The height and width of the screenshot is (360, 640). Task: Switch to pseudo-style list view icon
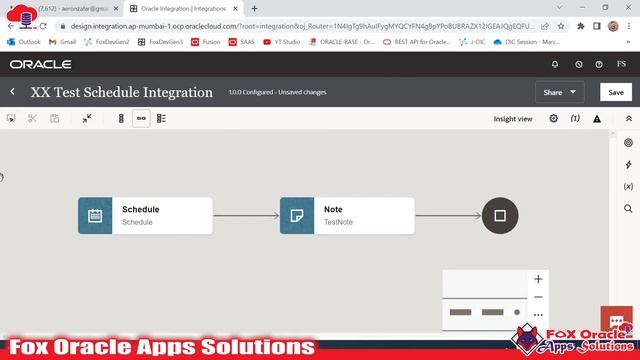click(161, 119)
